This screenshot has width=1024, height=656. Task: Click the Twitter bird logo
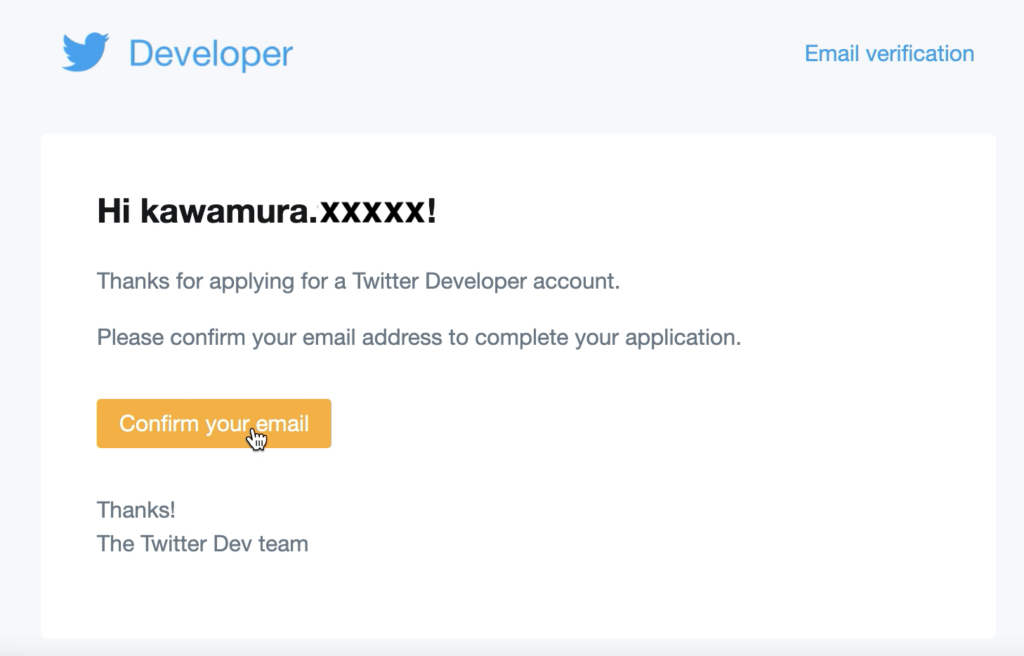click(86, 52)
